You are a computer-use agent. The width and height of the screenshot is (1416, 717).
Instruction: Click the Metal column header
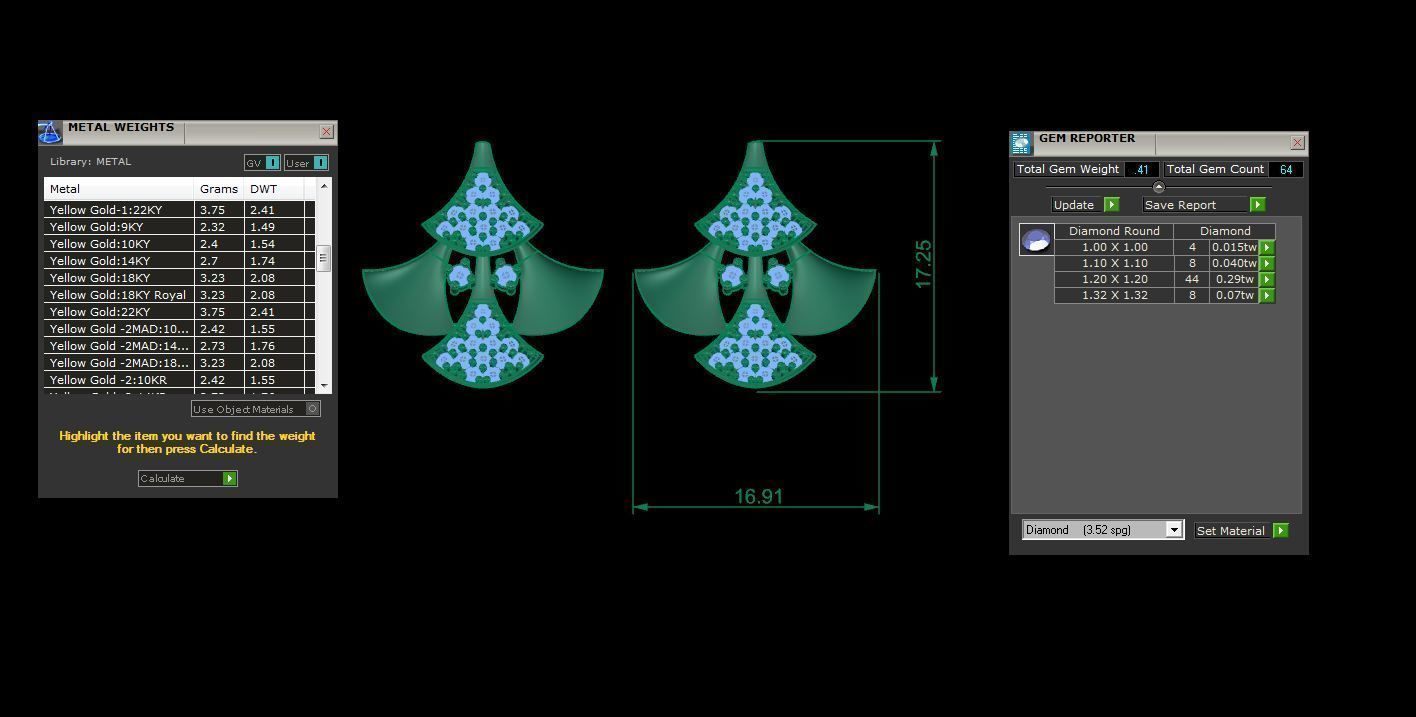click(119, 189)
